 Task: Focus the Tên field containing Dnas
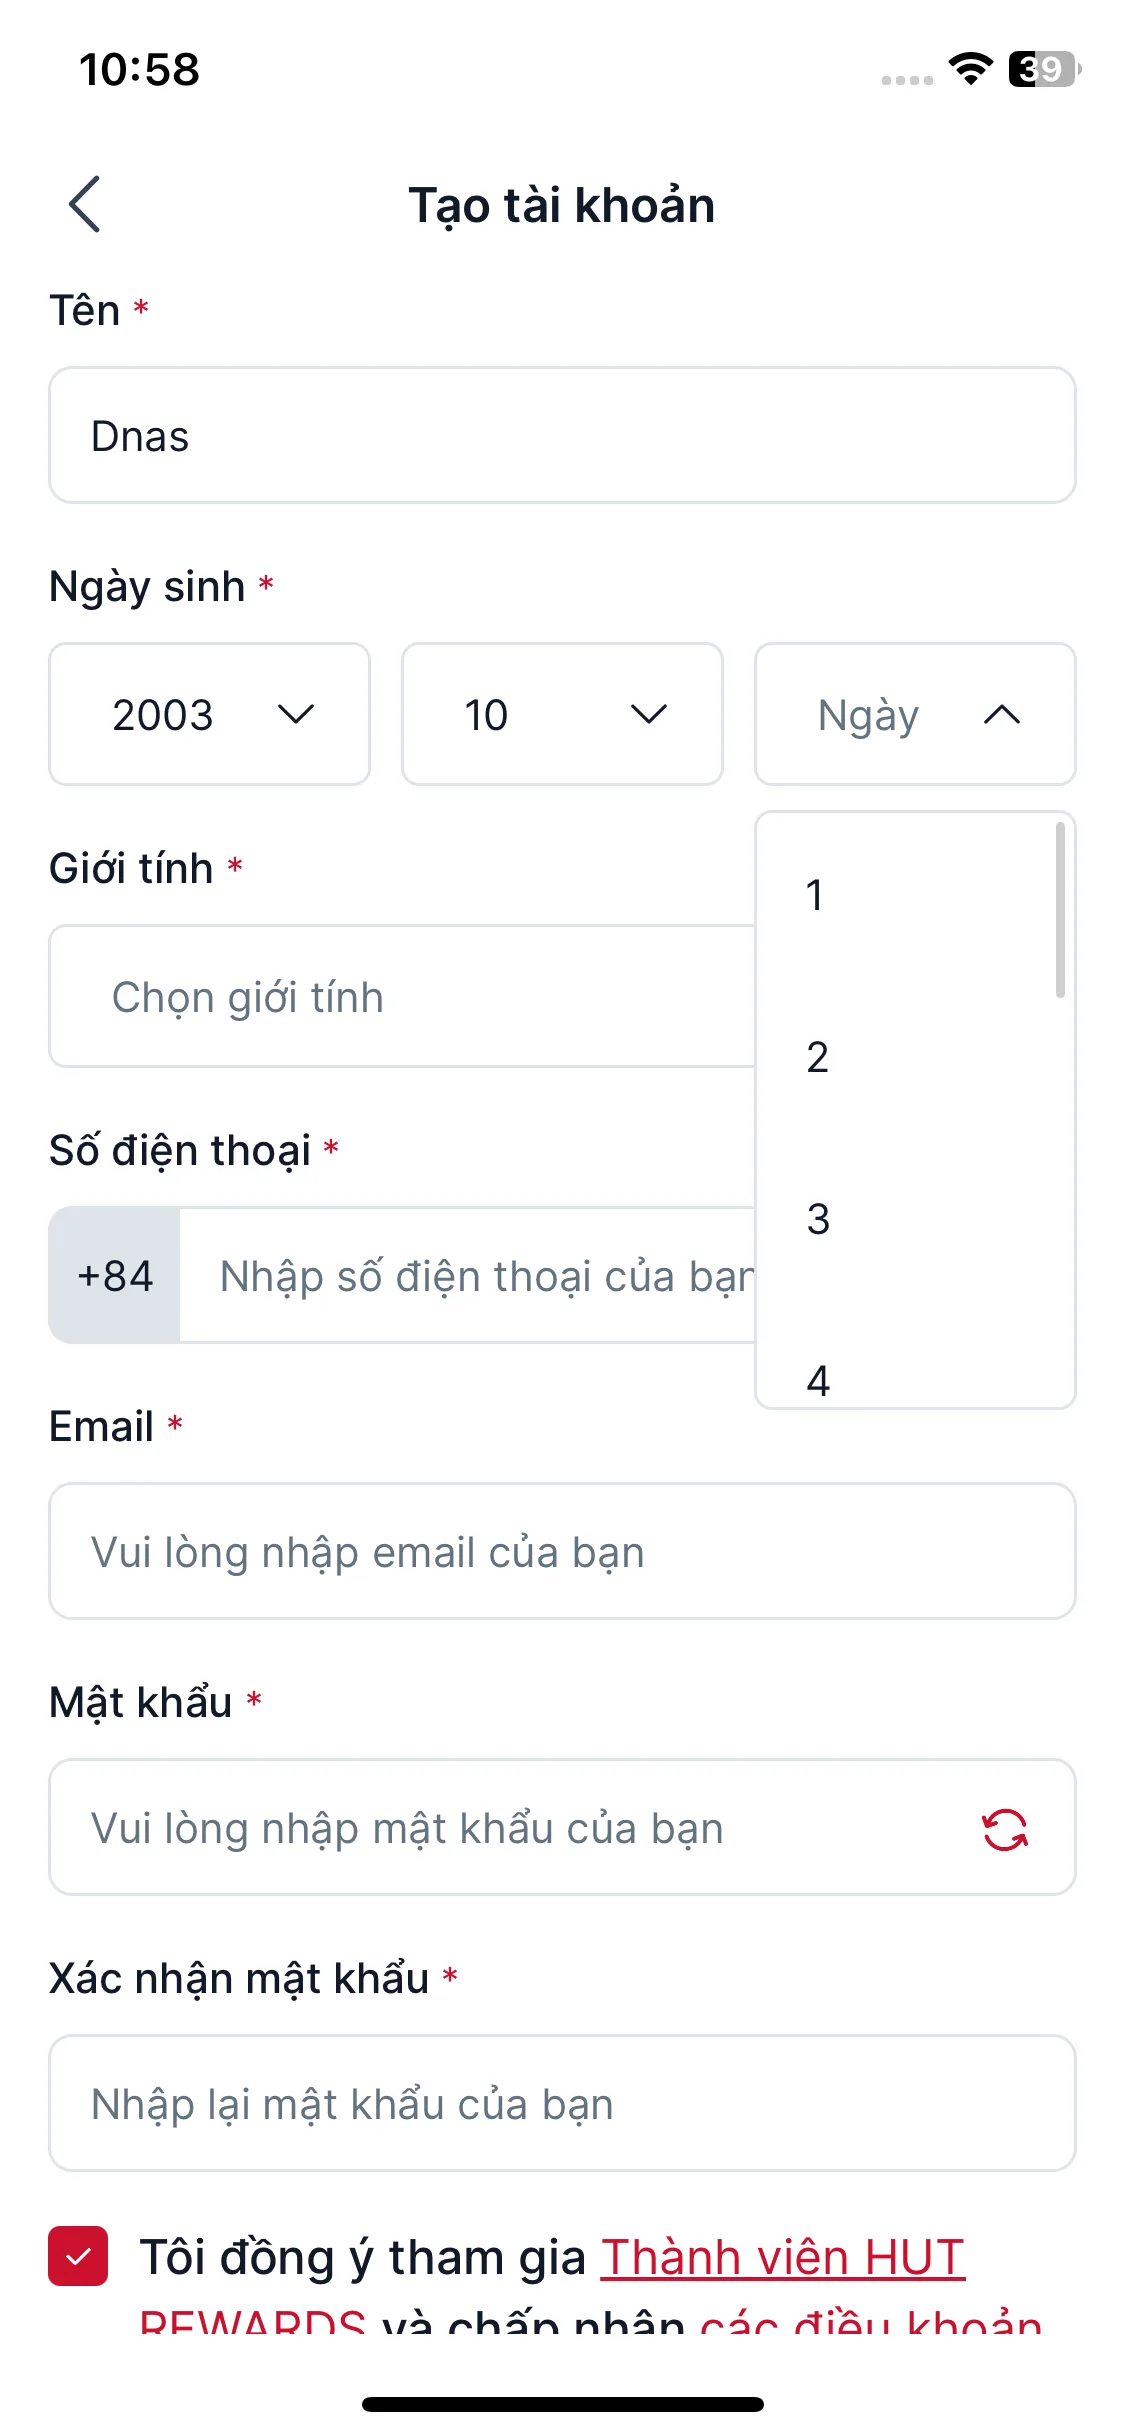pos(562,436)
